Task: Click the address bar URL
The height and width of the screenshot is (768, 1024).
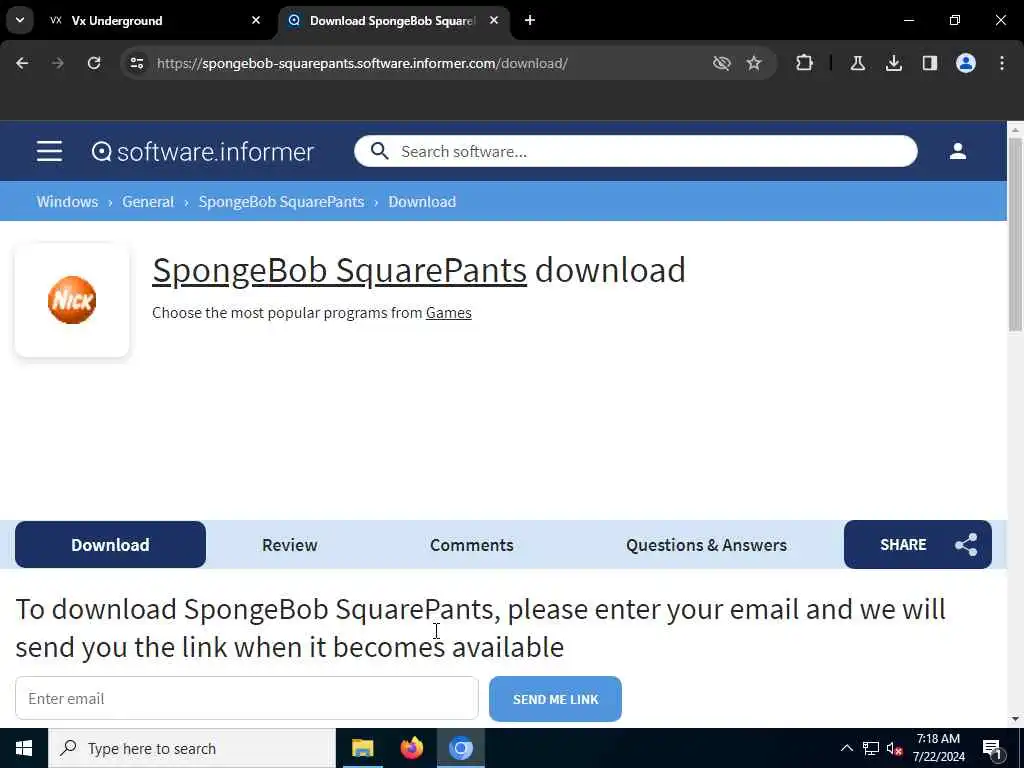Action: (362, 63)
